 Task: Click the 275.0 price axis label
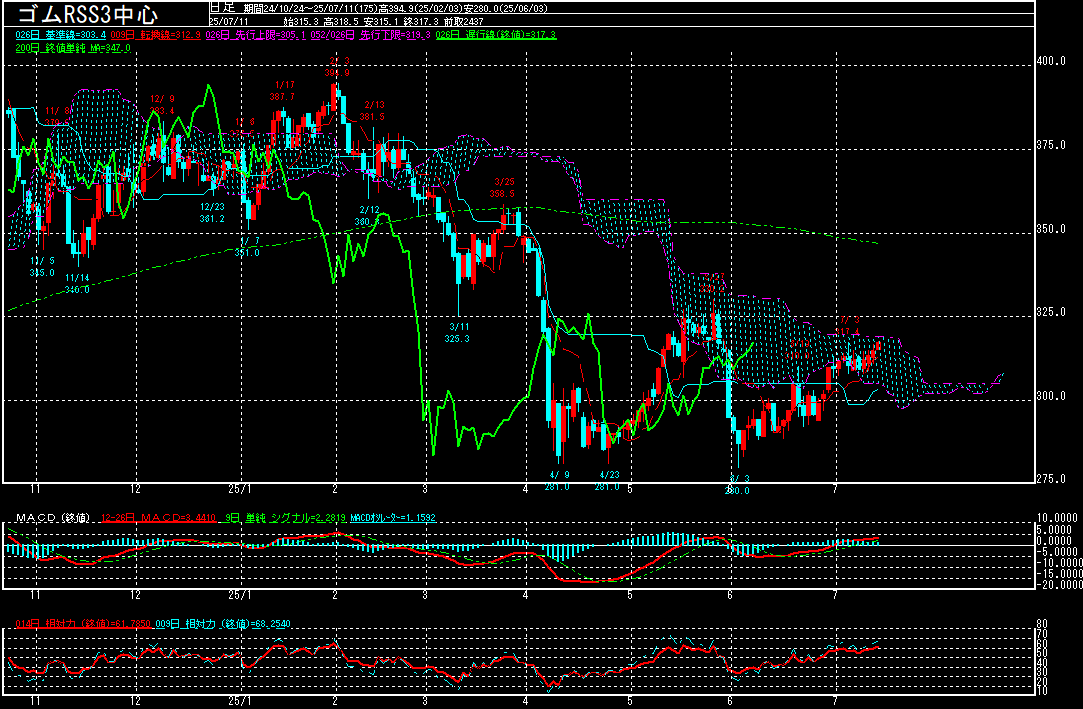(1051, 478)
